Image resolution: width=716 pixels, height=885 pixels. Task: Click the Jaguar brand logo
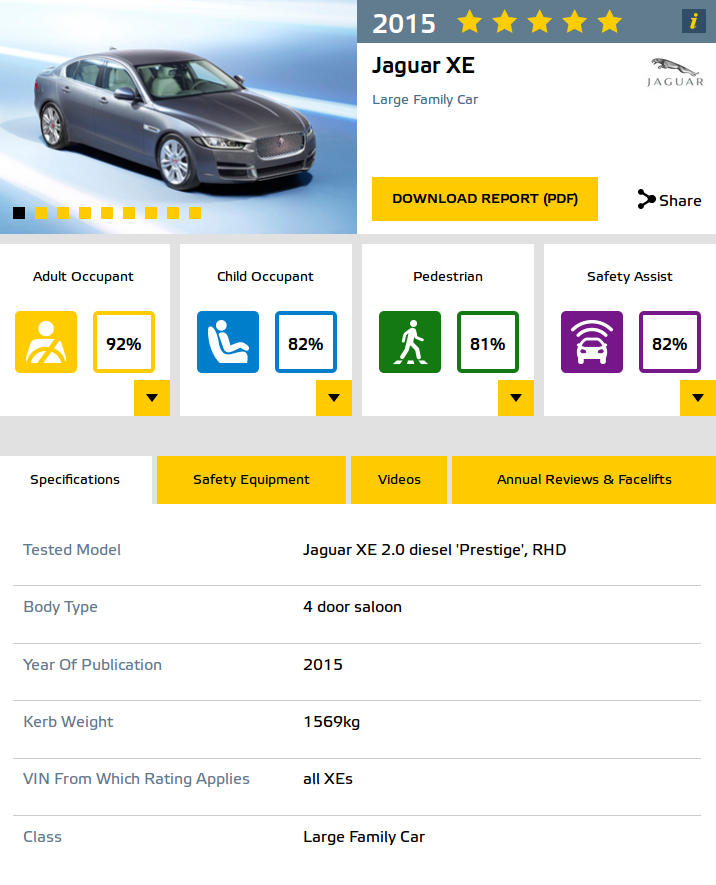(x=675, y=72)
